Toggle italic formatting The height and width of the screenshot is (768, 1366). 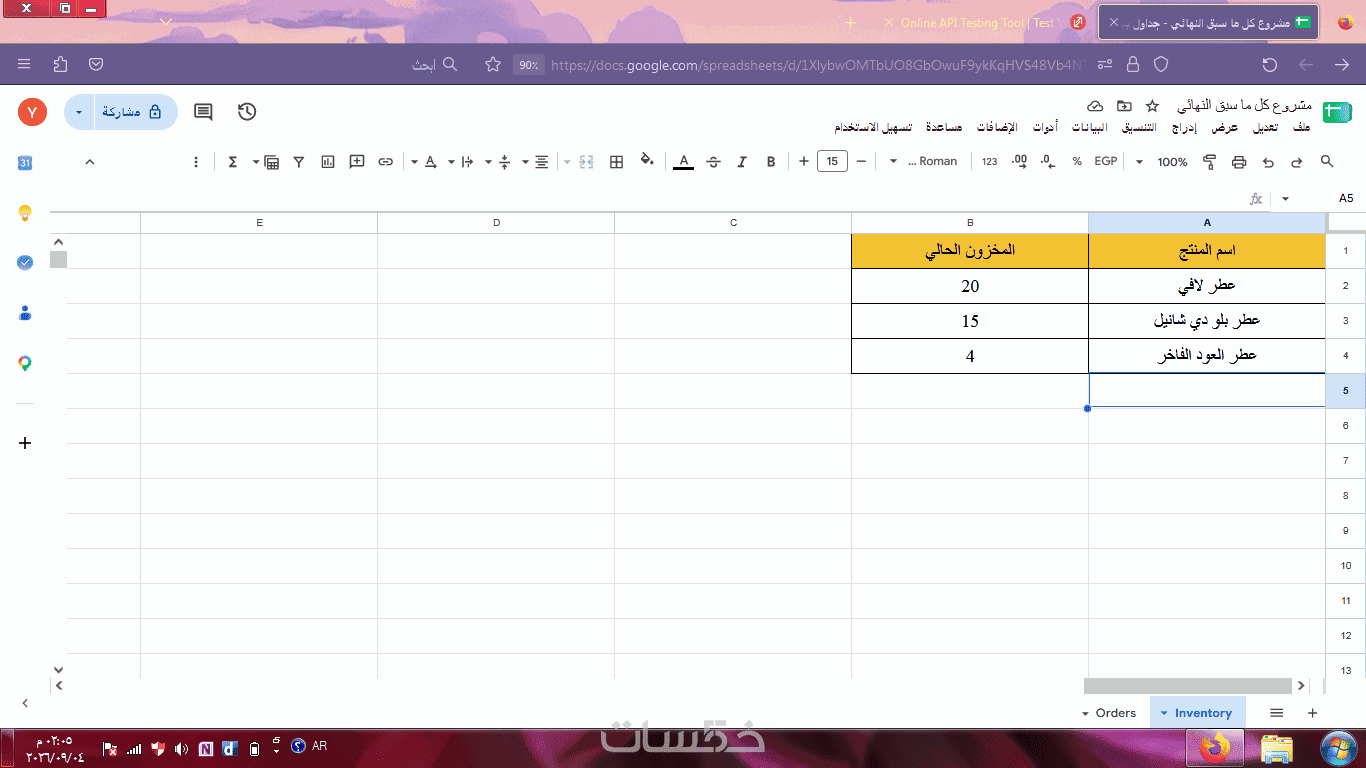742,162
